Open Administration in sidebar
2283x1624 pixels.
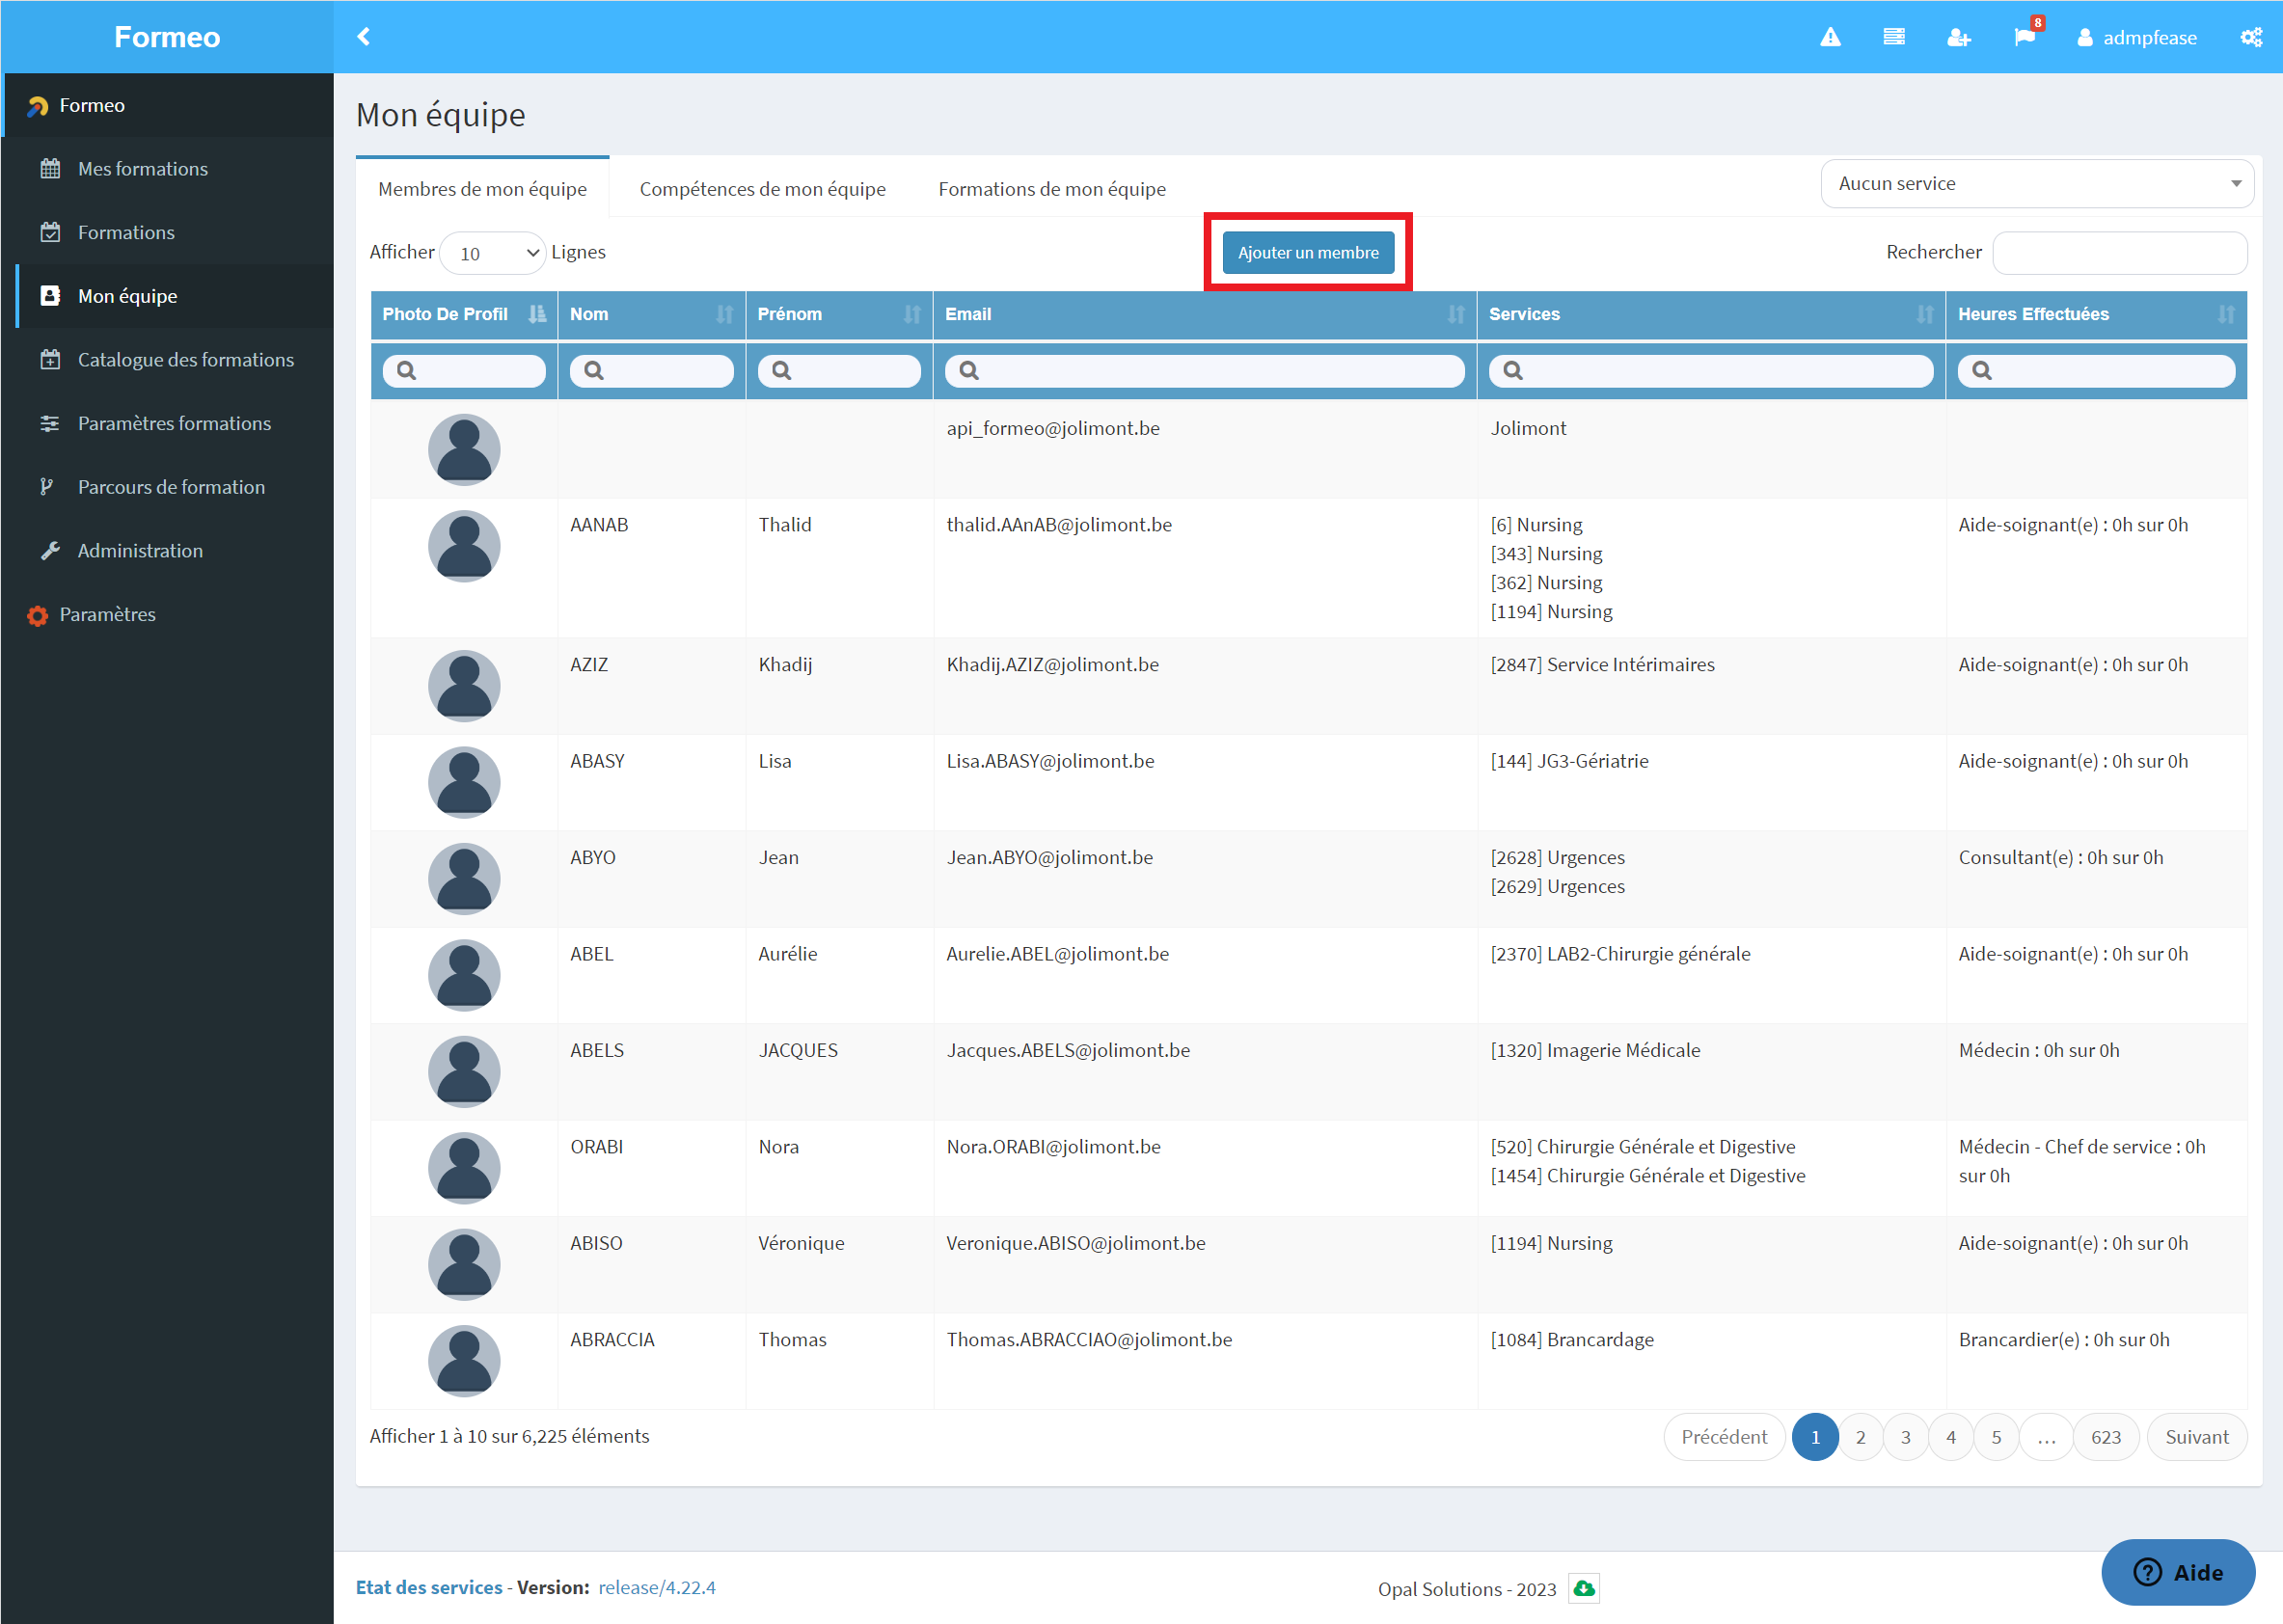click(167, 550)
